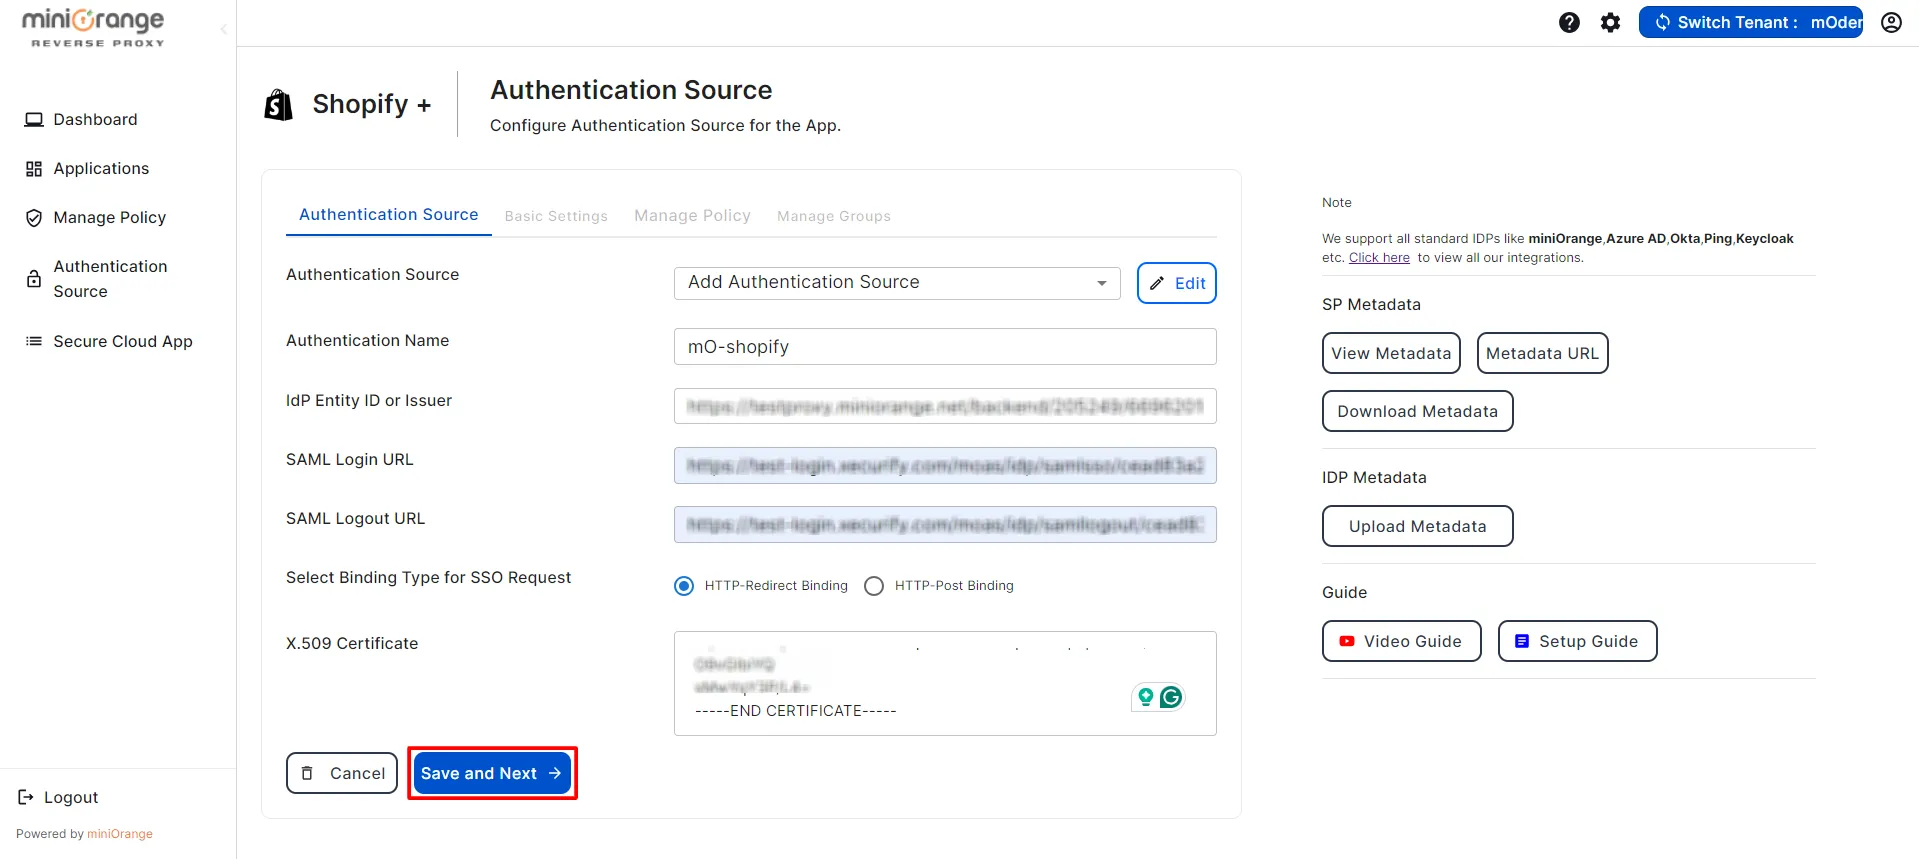Open the Dashboard sidebar item
The width and height of the screenshot is (1919, 859).
click(x=81, y=119)
